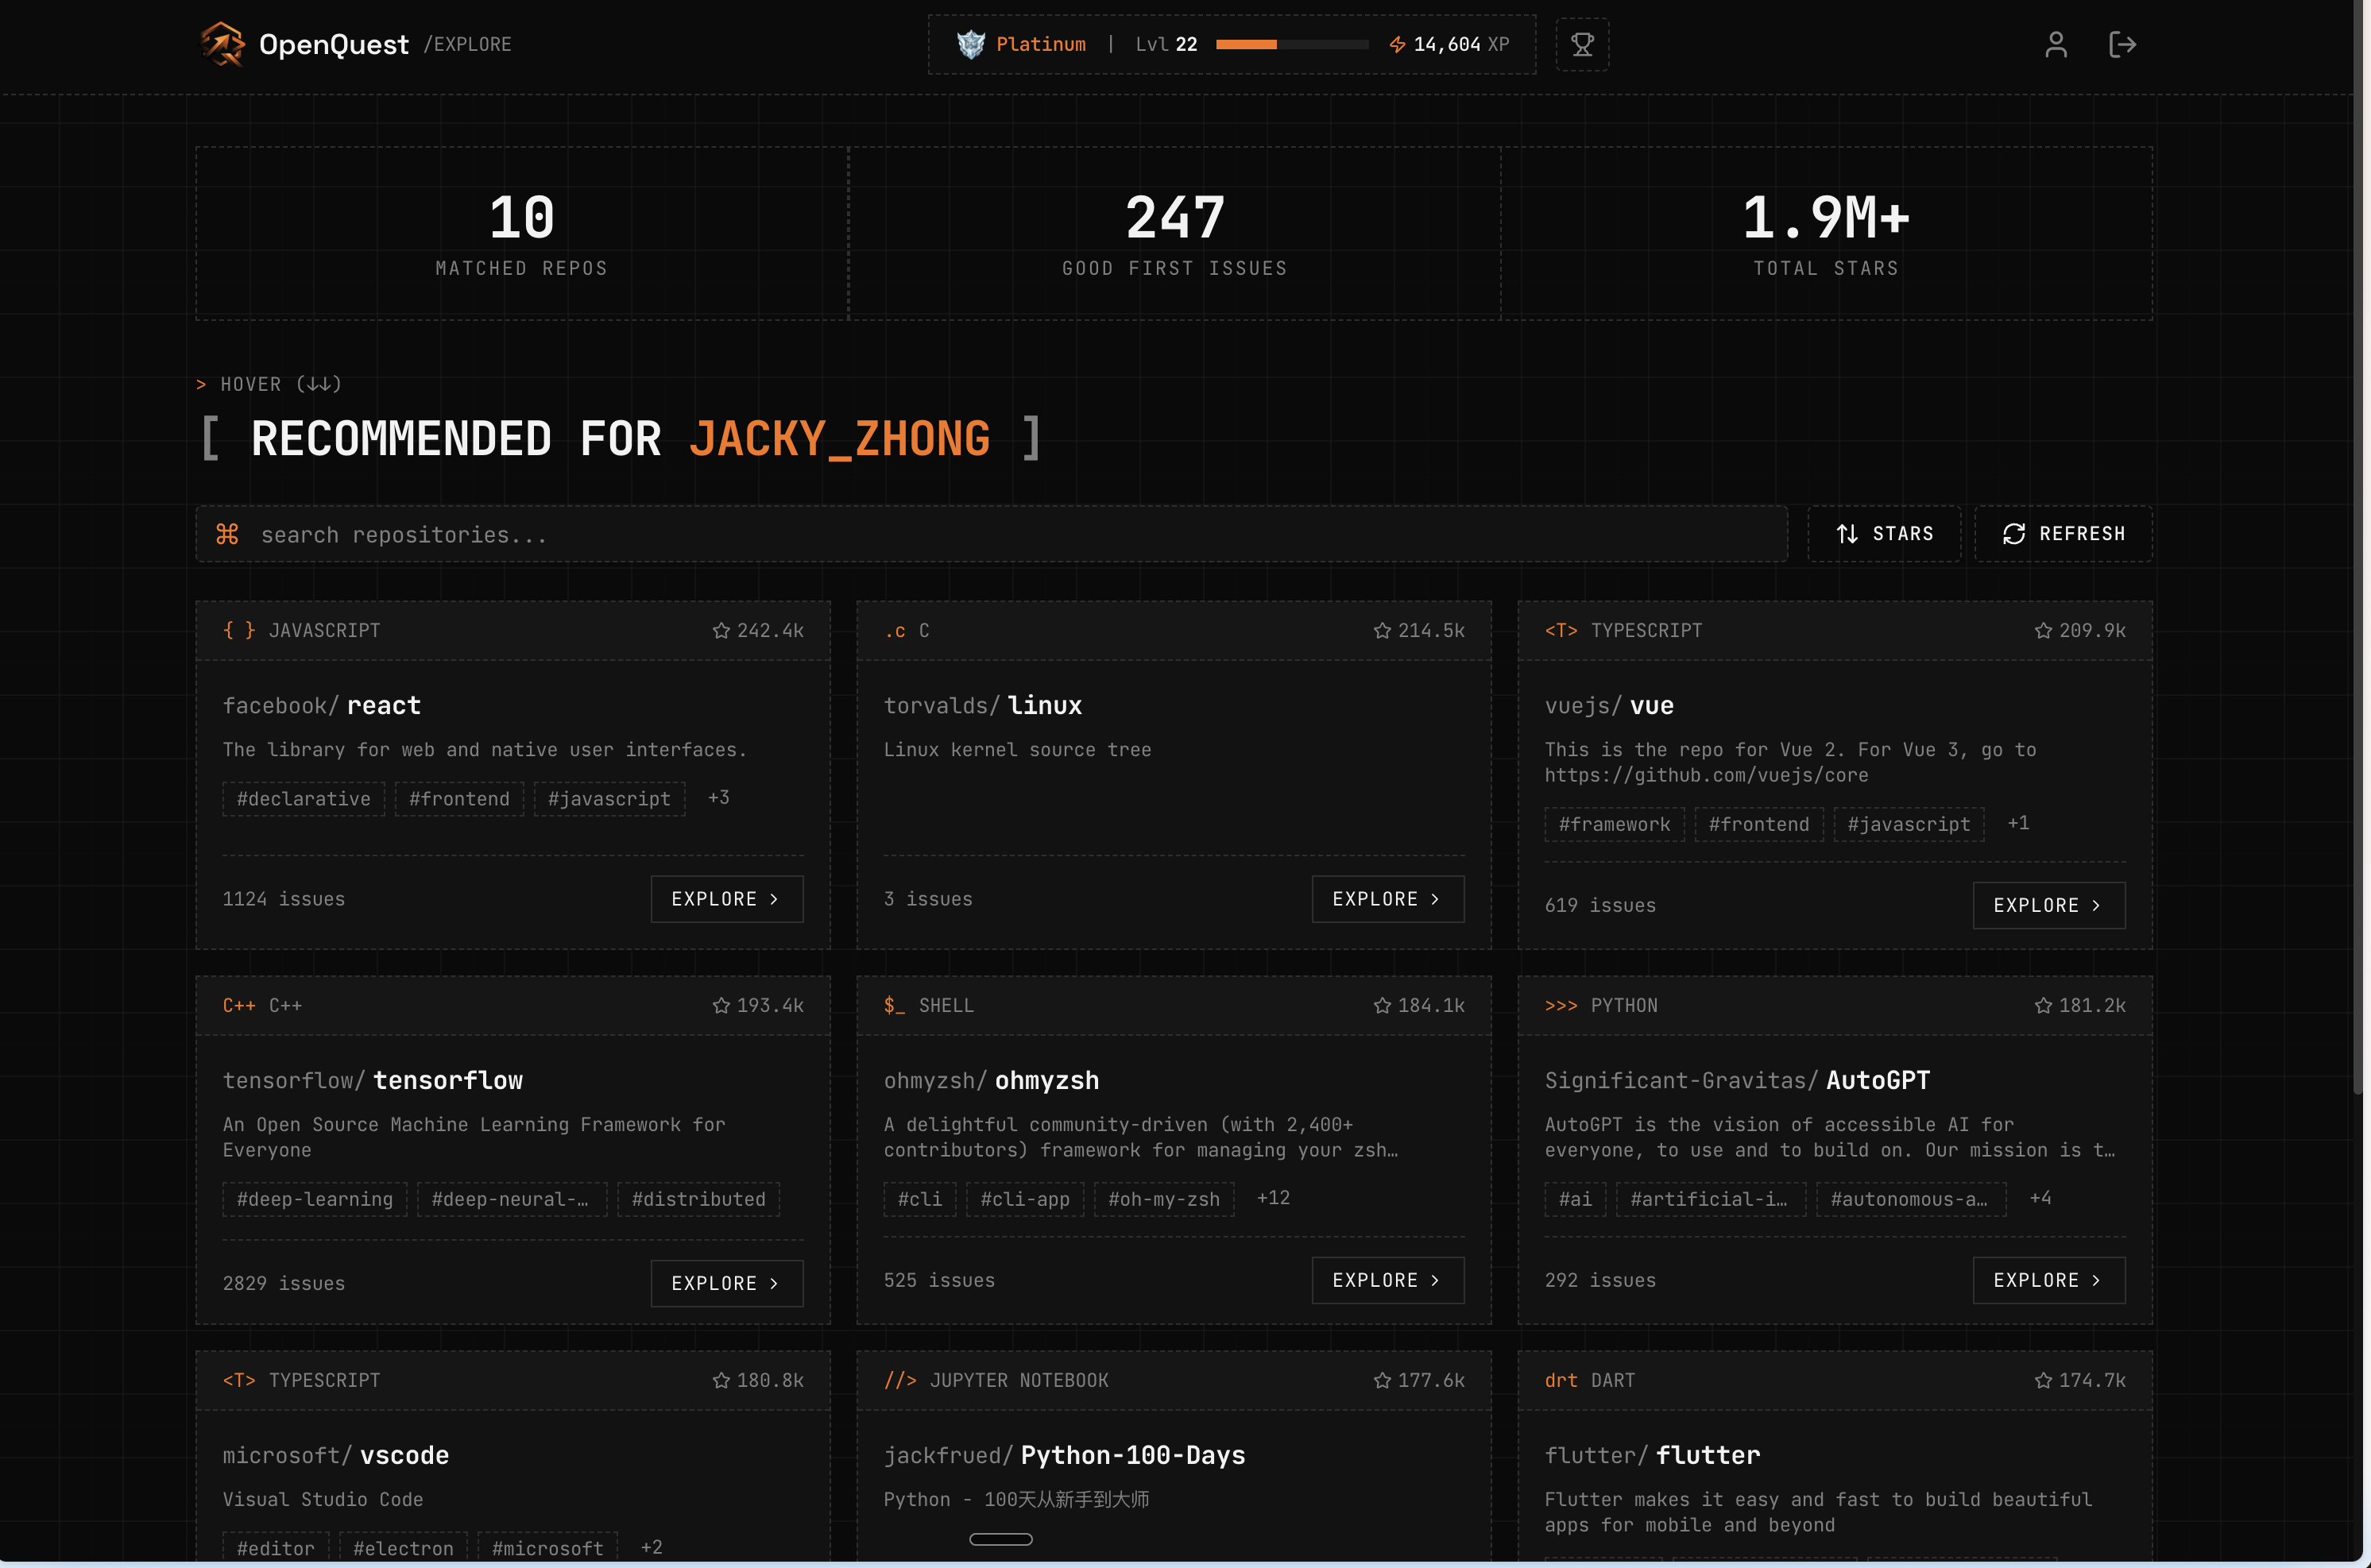
Task: Click the Platinum rank badge icon
Action: pyautogui.click(x=970, y=44)
